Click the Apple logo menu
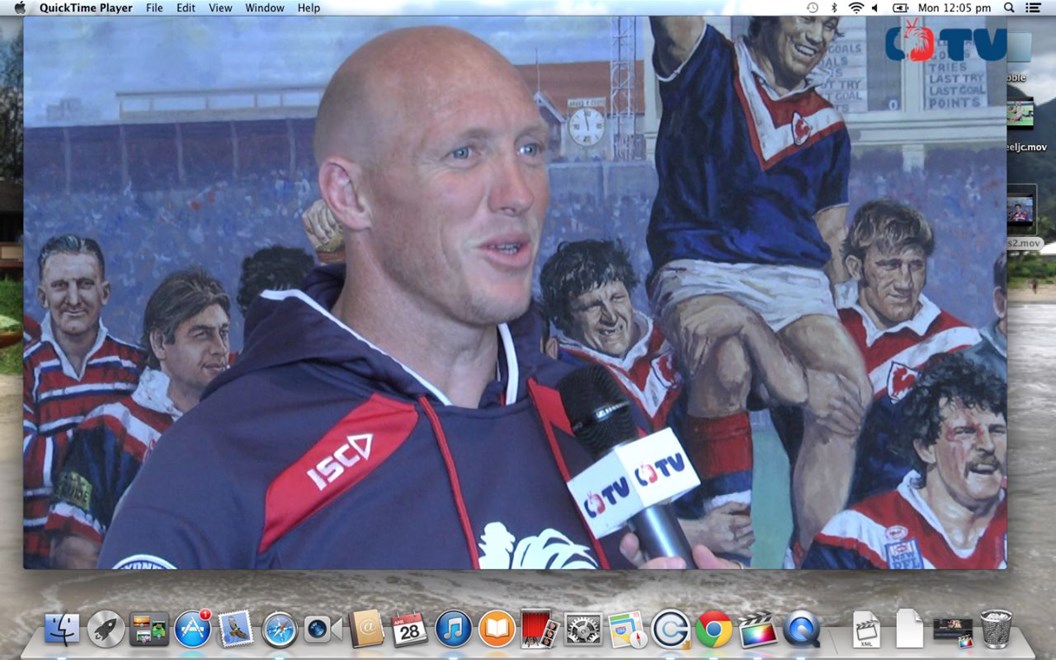Screen dimensions: 1056x660 (x=19, y=8)
